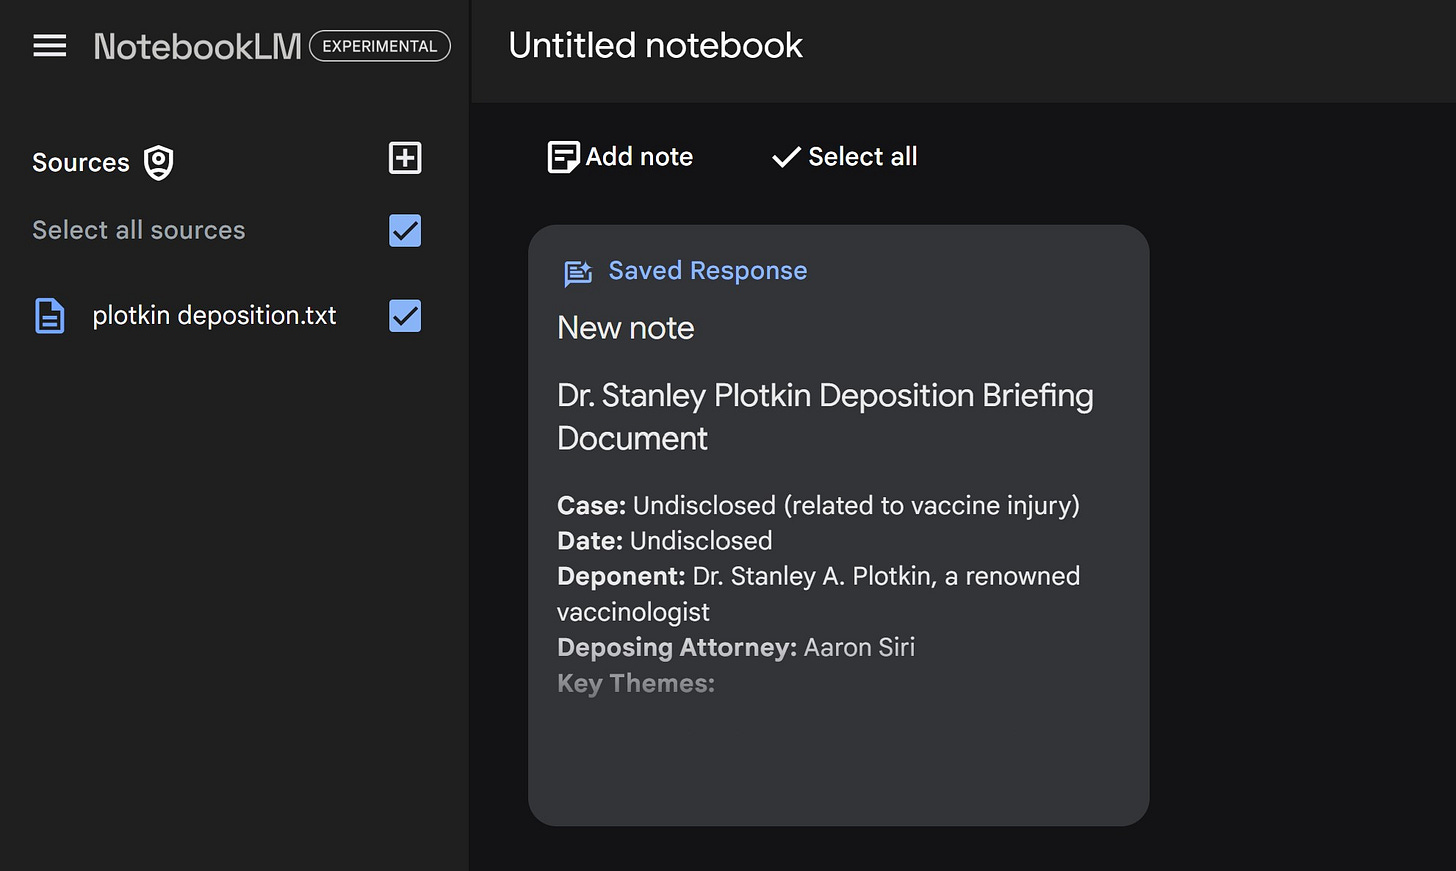The width and height of the screenshot is (1456, 871).
Task: Click the plotkin deposition.txt document icon
Action: (x=50, y=316)
